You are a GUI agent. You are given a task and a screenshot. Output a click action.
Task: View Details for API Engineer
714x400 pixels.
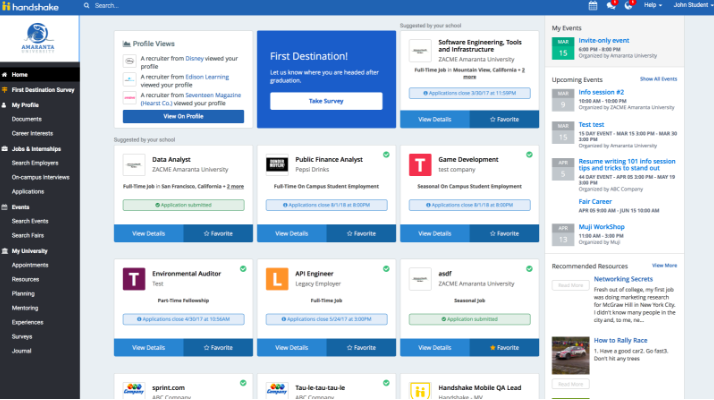point(292,347)
